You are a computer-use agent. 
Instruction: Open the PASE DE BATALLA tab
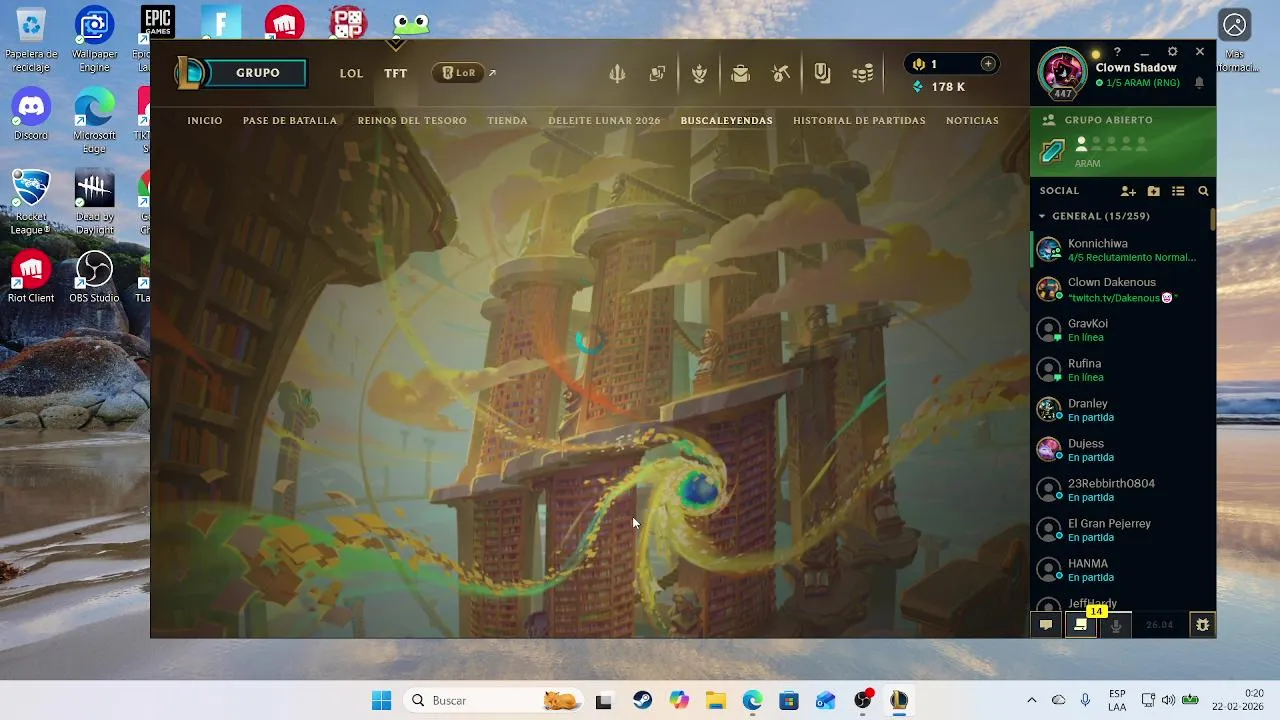tap(290, 121)
